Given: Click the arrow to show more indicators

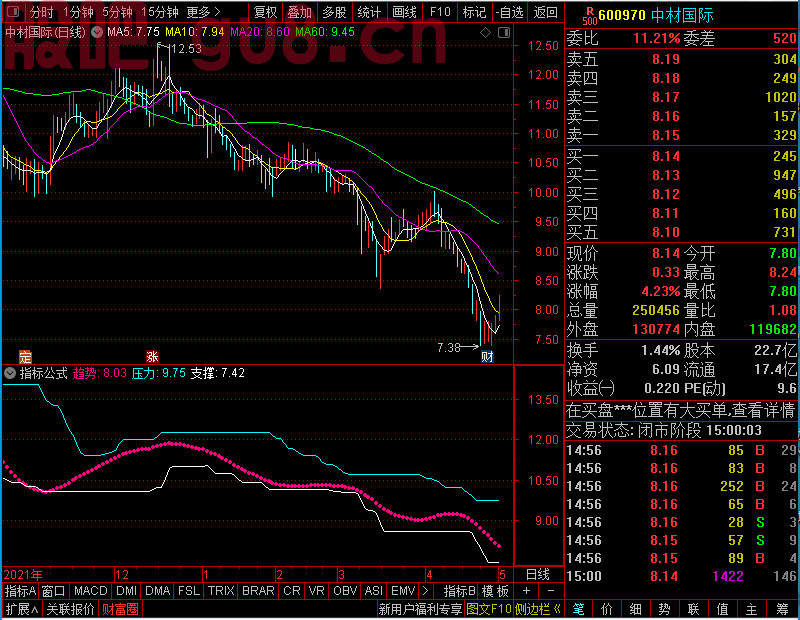Looking at the screenshot, I should [426, 591].
